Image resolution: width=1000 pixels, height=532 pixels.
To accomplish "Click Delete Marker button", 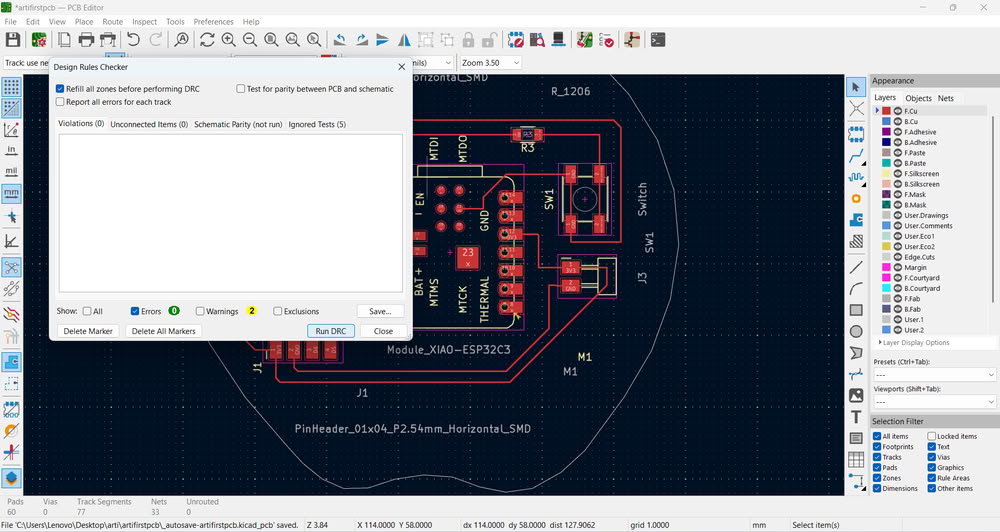I will (88, 331).
